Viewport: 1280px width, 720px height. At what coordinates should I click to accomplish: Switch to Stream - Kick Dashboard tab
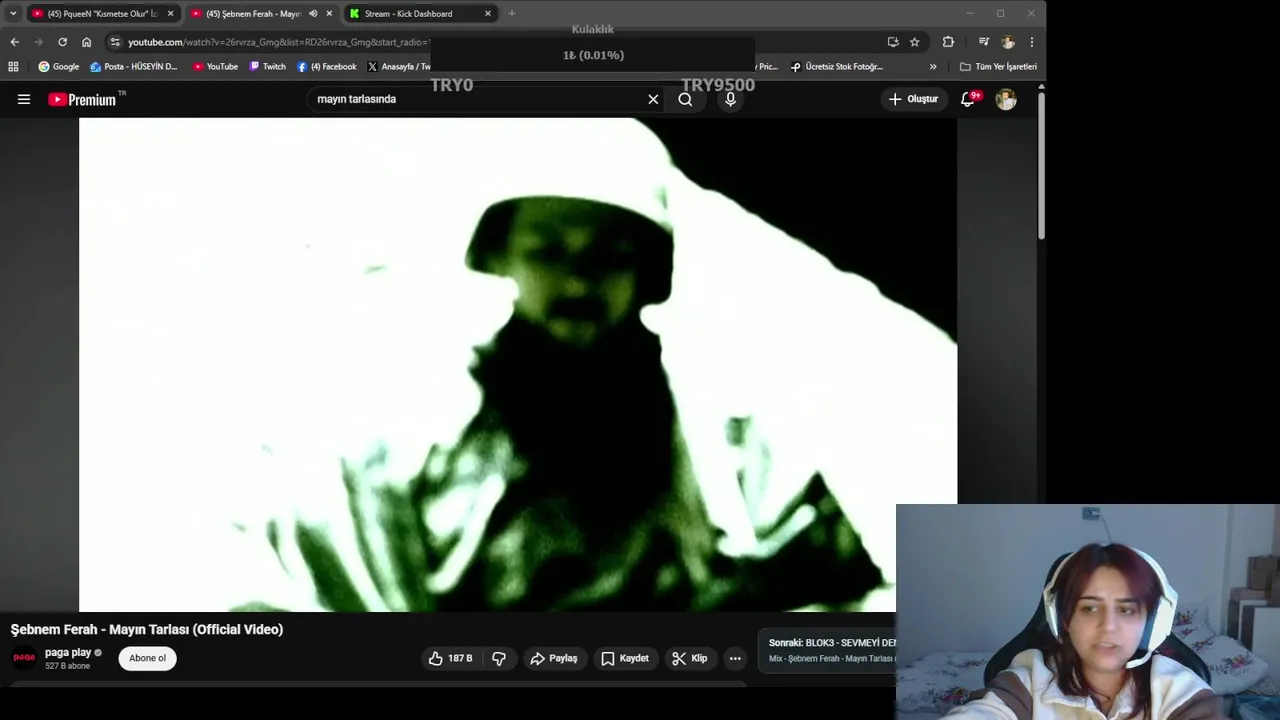pyautogui.click(x=408, y=14)
